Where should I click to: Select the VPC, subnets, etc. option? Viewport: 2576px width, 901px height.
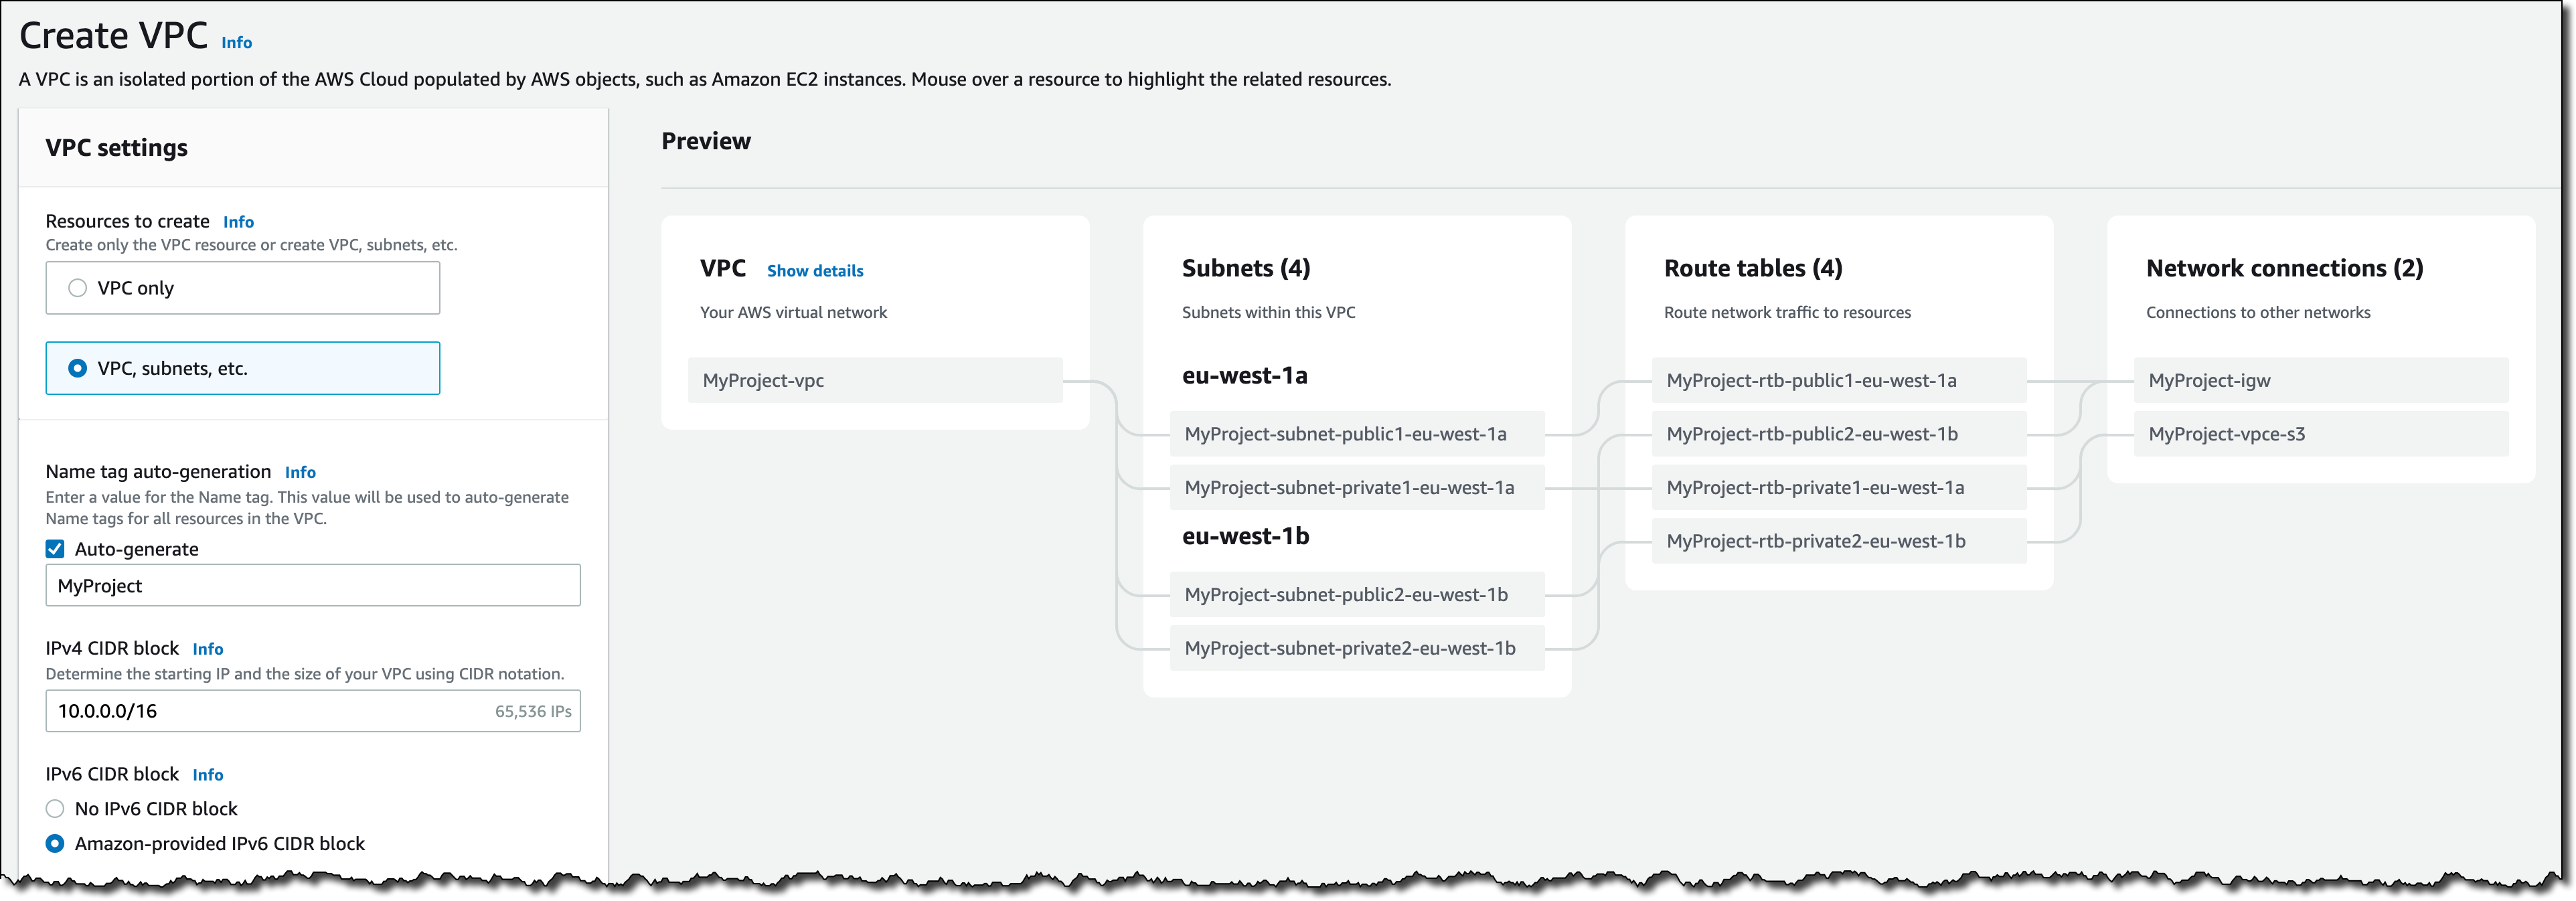point(78,368)
